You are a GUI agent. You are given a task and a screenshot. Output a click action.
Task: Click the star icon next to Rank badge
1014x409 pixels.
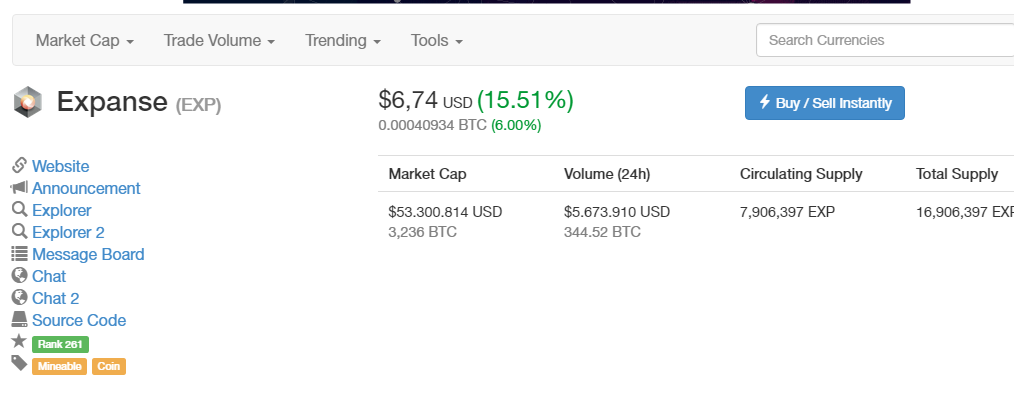pyautogui.click(x=19, y=342)
